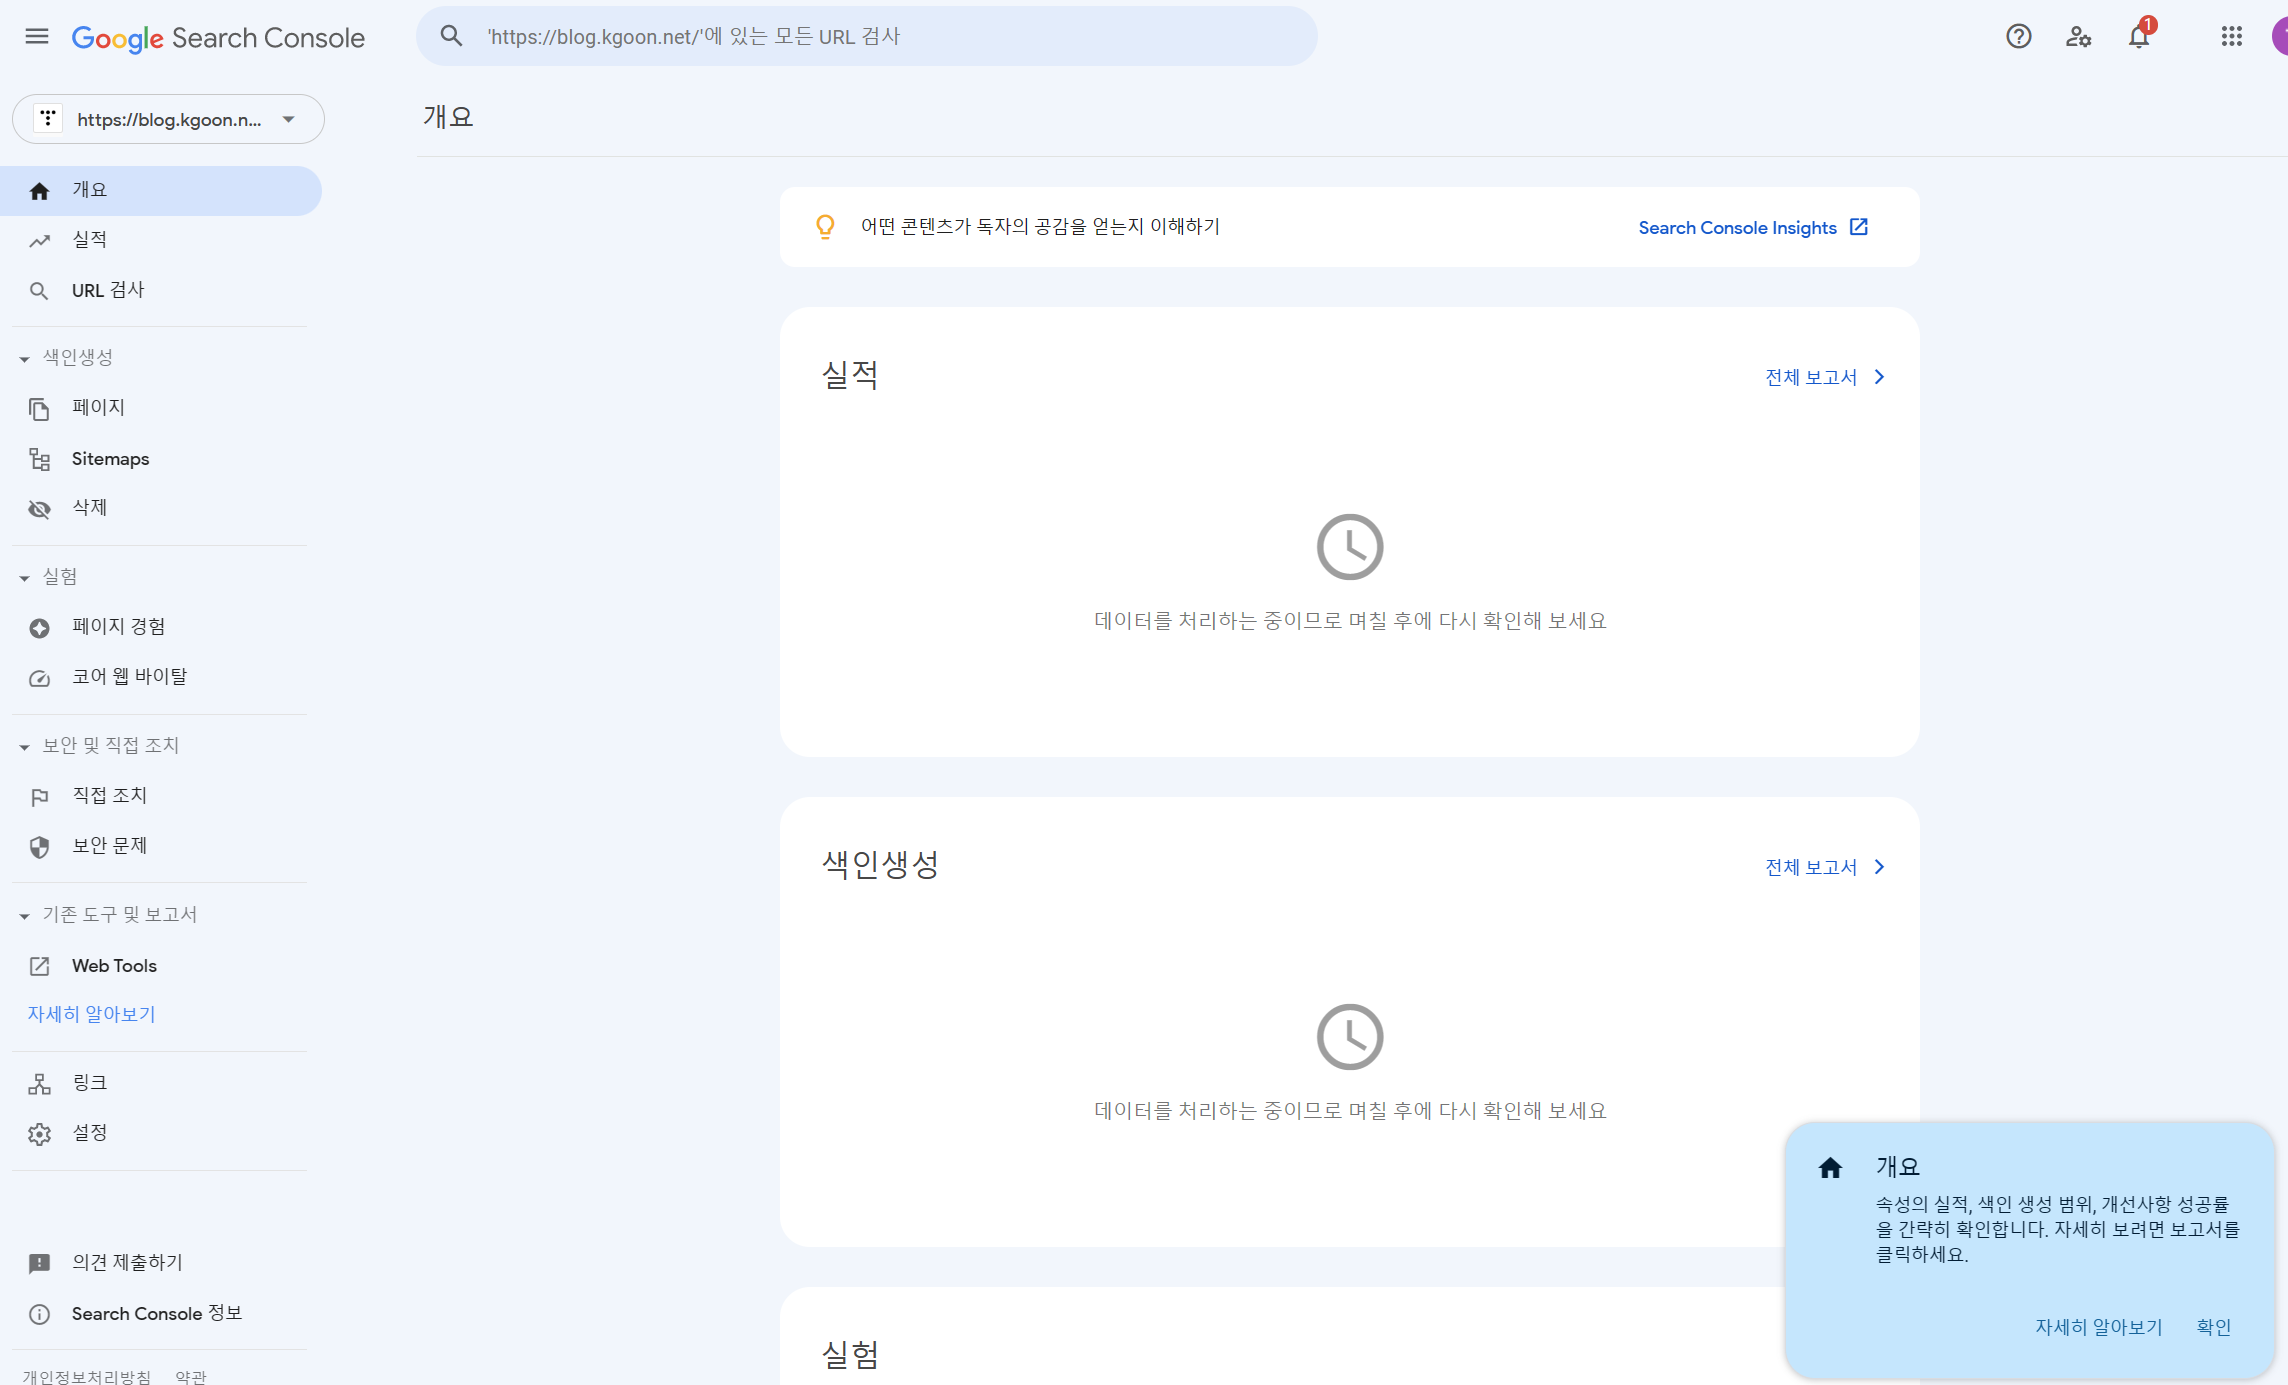Viewport: 2288px width, 1385px height.
Task: Open the hamburger main menu
Action: [x=37, y=37]
